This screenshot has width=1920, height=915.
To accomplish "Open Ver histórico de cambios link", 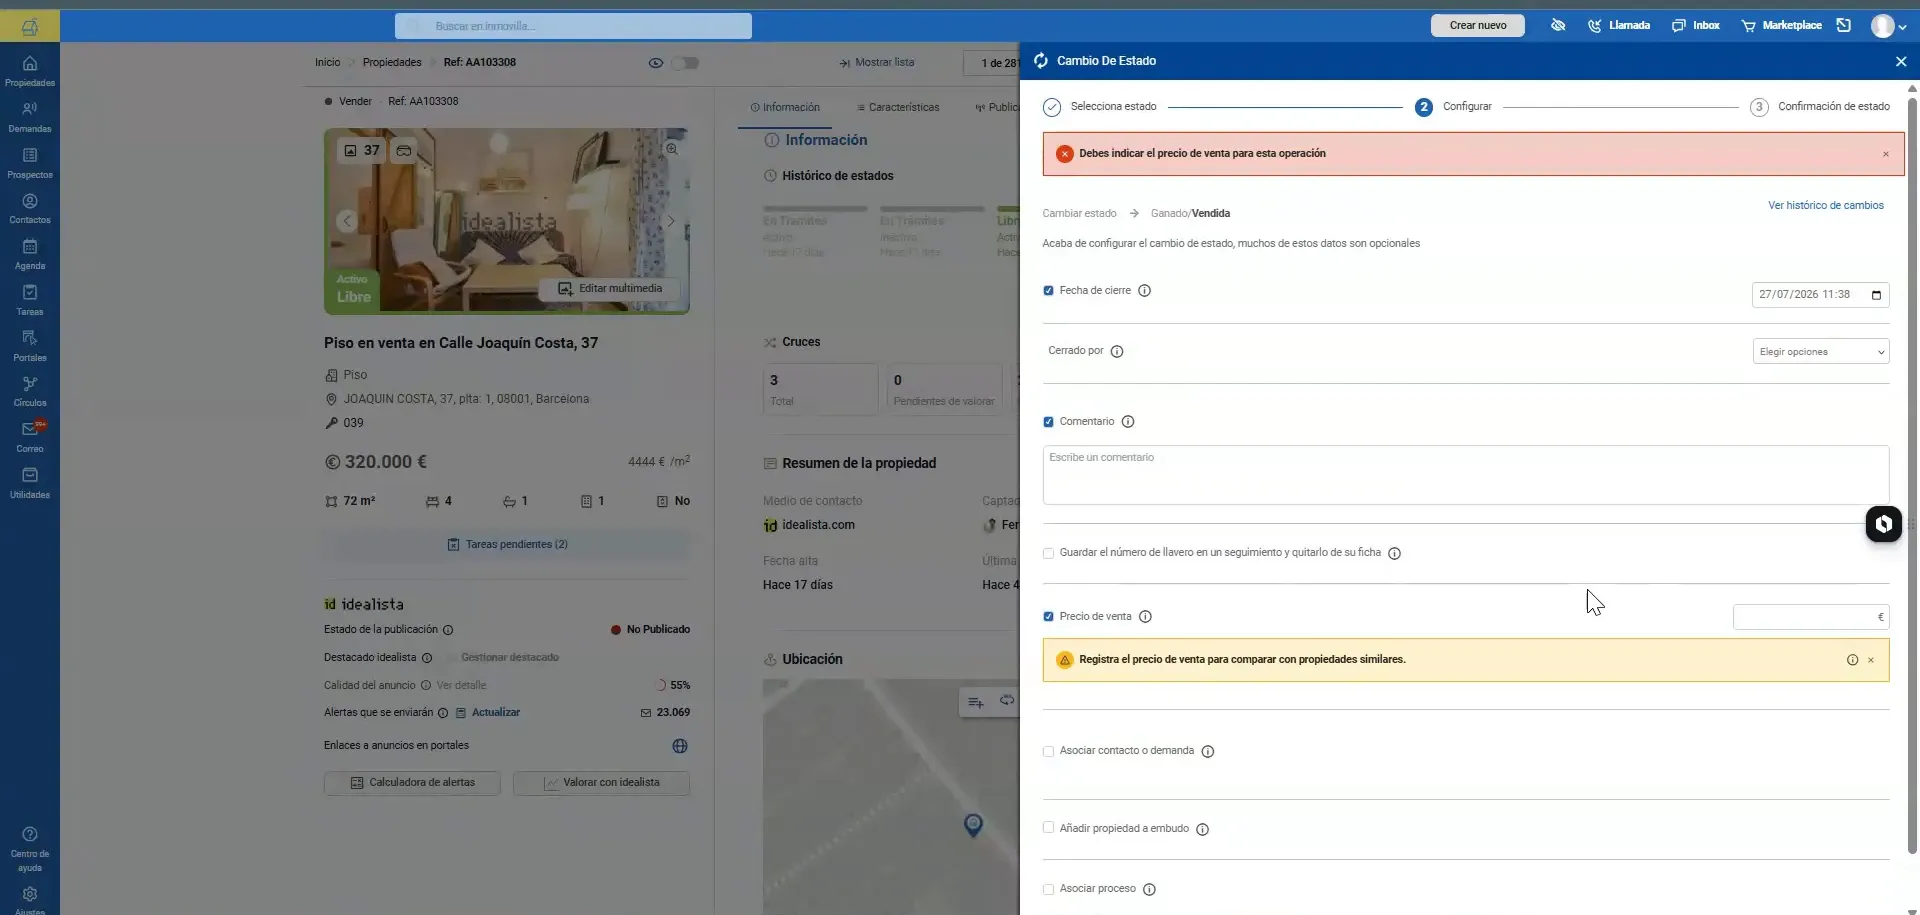I will (x=1825, y=206).
